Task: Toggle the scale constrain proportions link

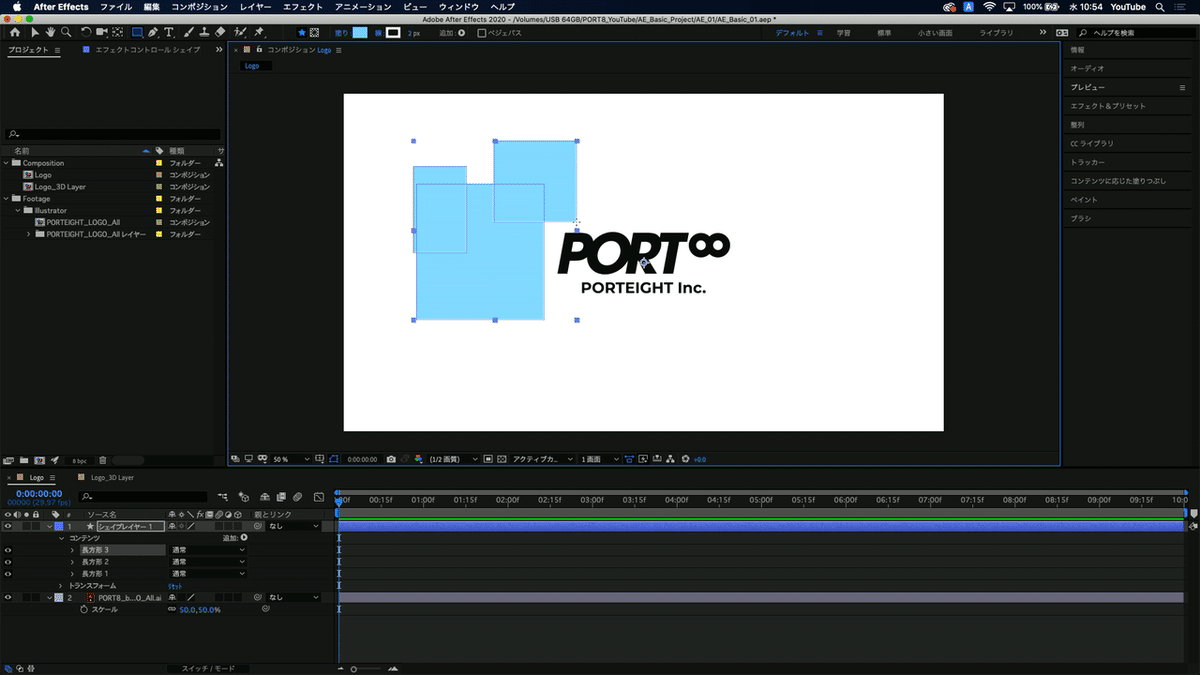Action: [171, 609]
